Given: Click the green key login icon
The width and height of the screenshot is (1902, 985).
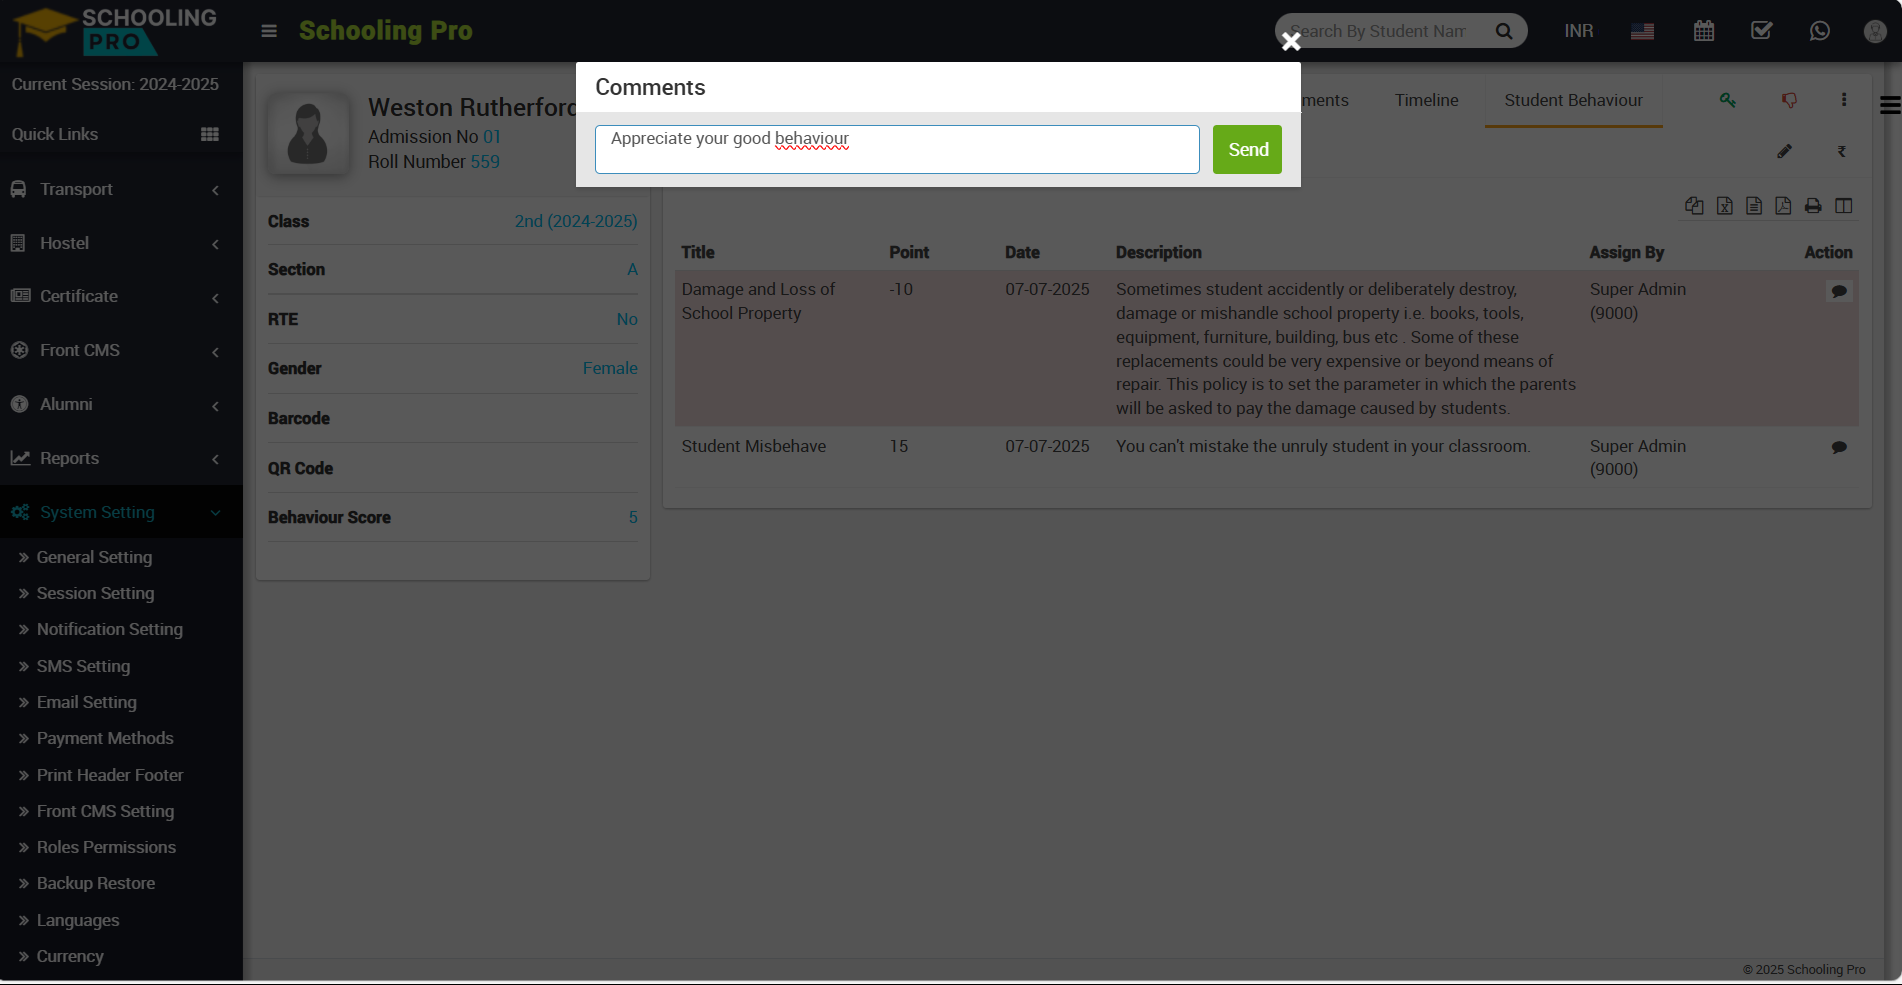Looking at the screenshot, I should coord(1728,100).
